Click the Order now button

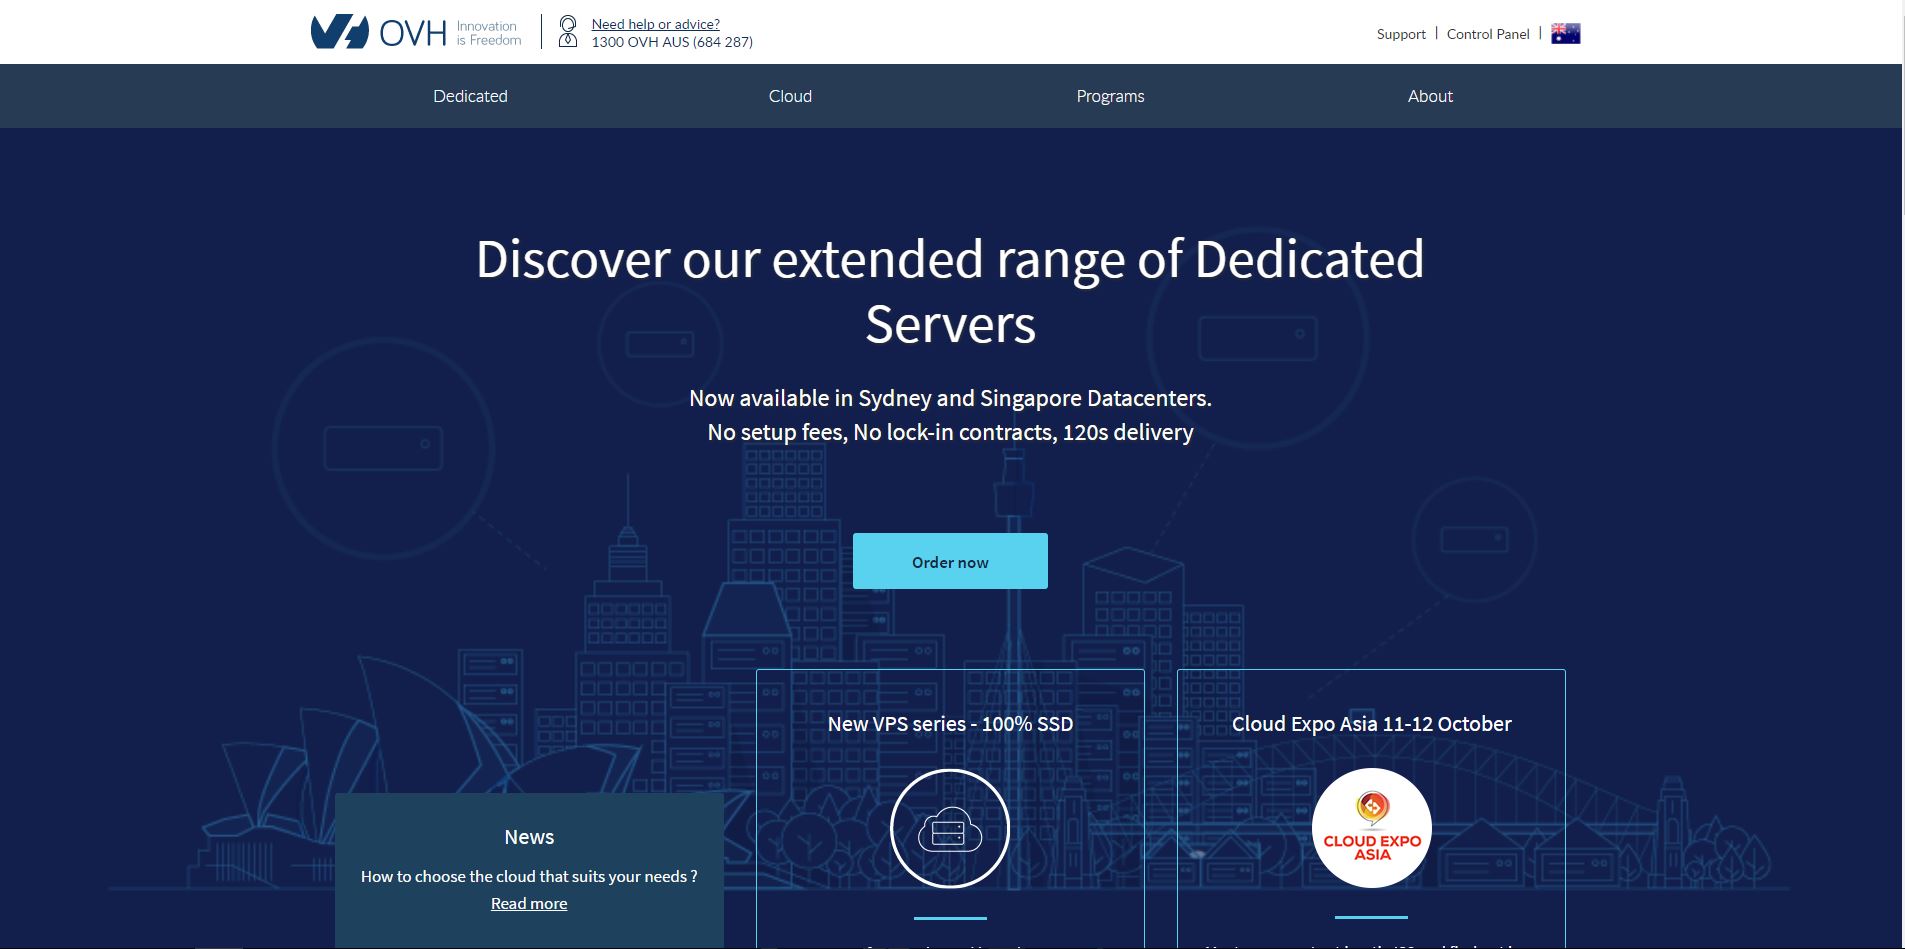950,561
